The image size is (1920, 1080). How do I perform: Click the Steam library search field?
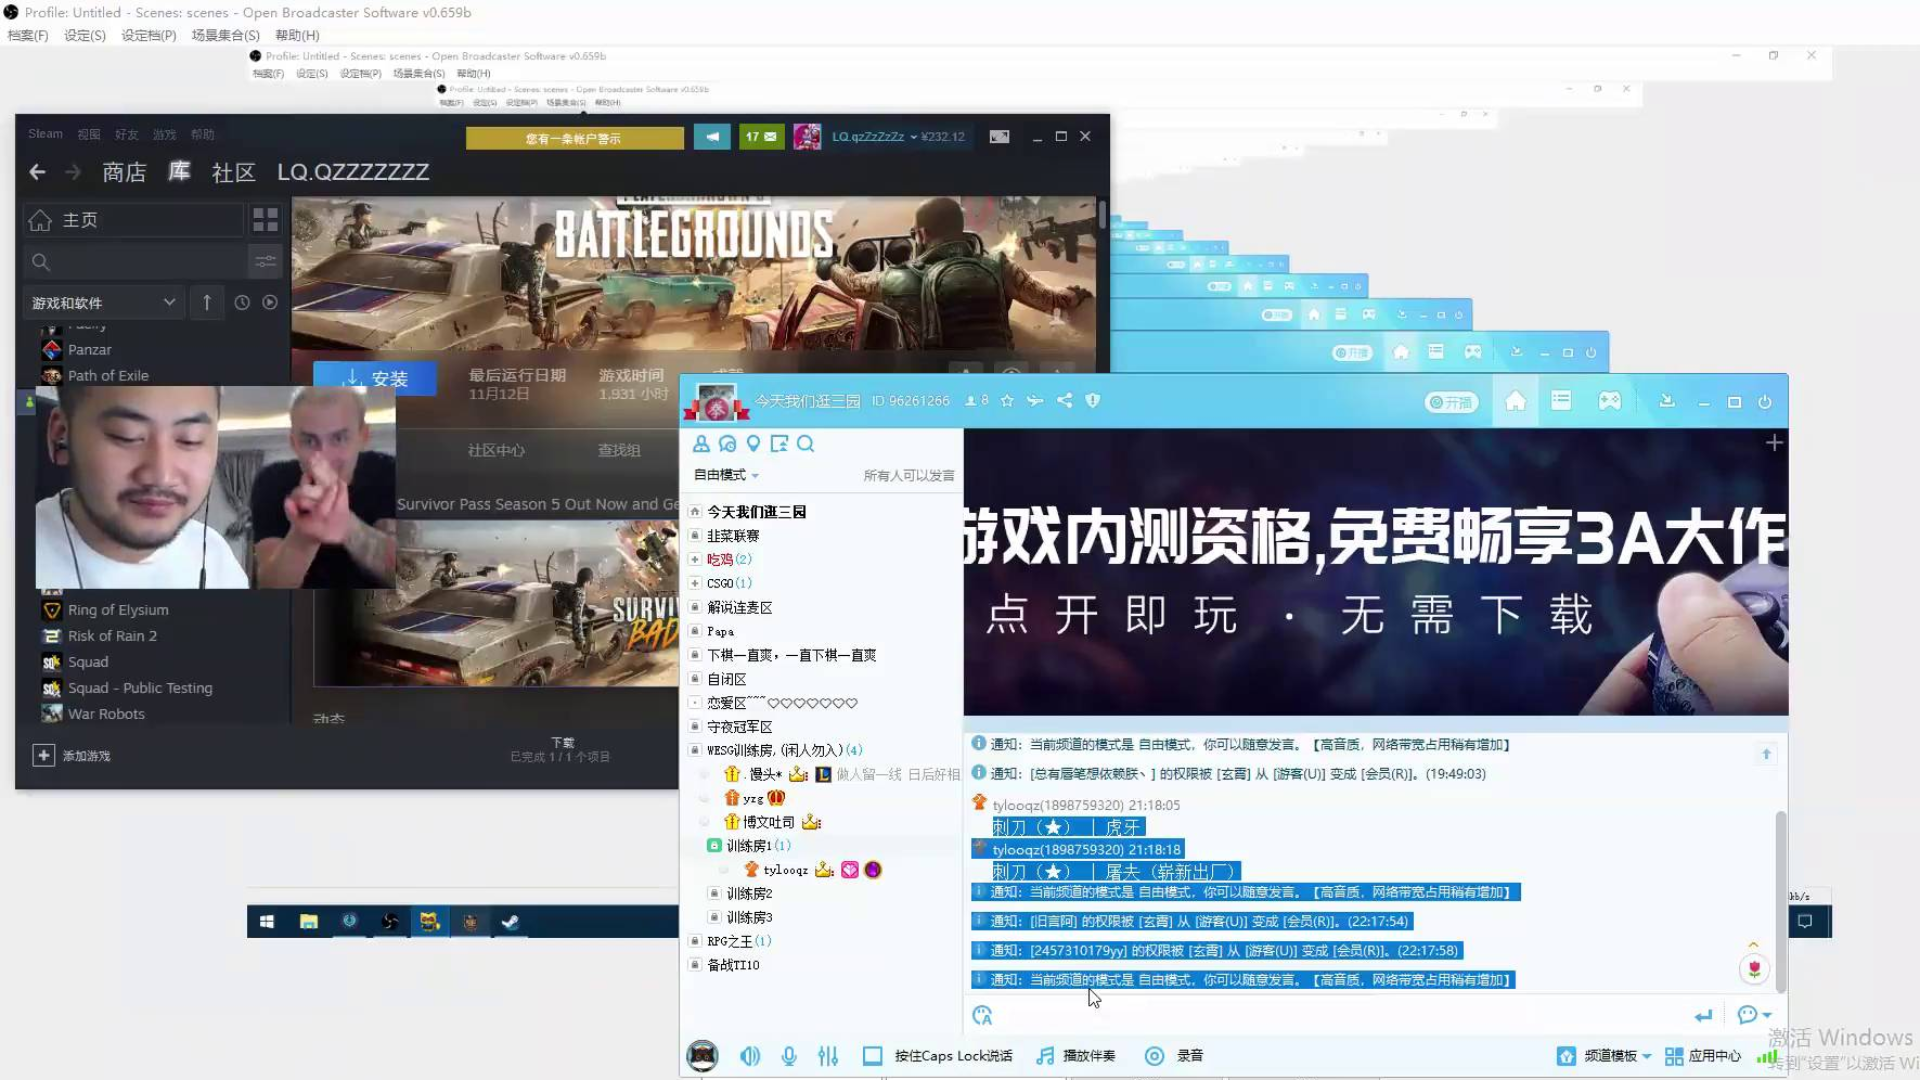point(134,262)
